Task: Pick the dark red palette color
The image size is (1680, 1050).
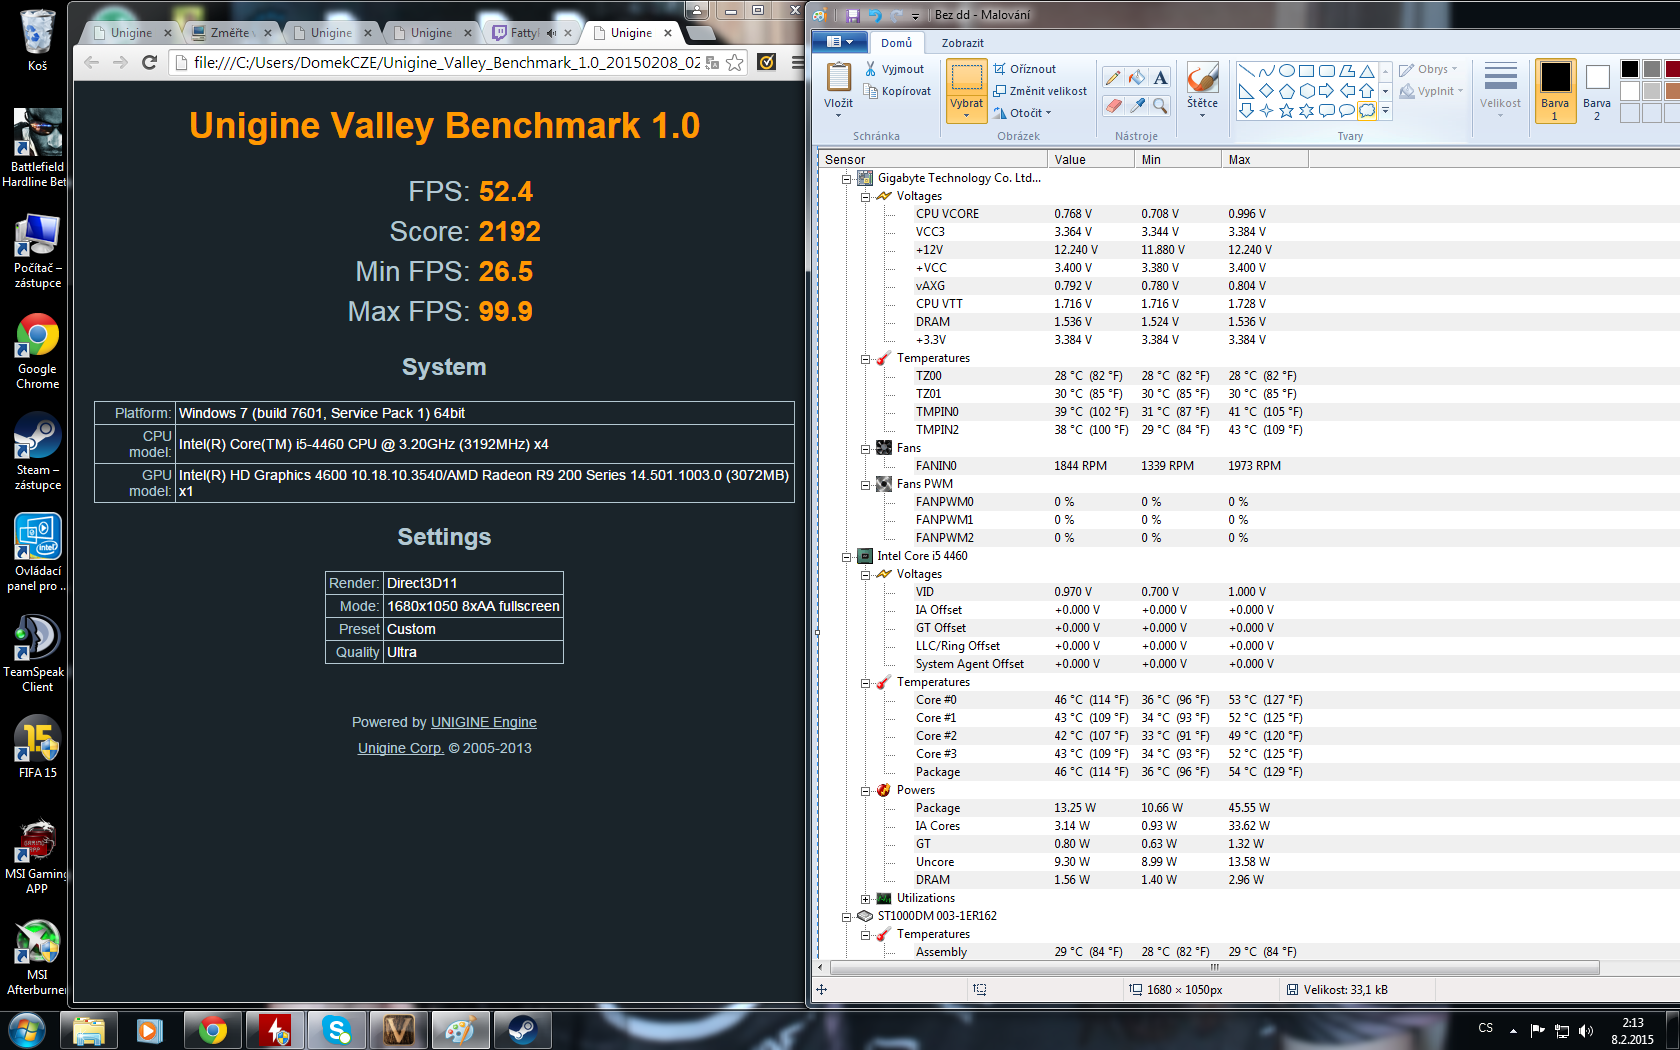Action: (1672, 69)
